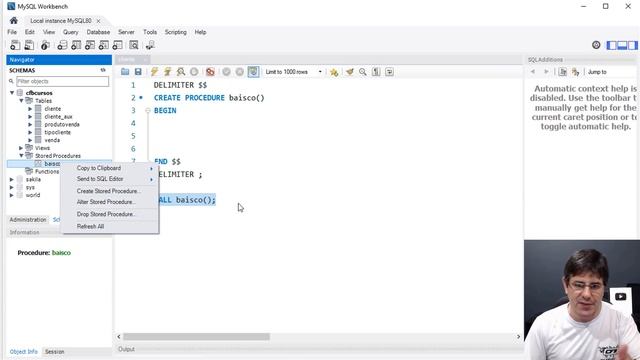Execute the statement under cursor icon
The width and height of the screenshot is (640, 360).
click(167, 72)
